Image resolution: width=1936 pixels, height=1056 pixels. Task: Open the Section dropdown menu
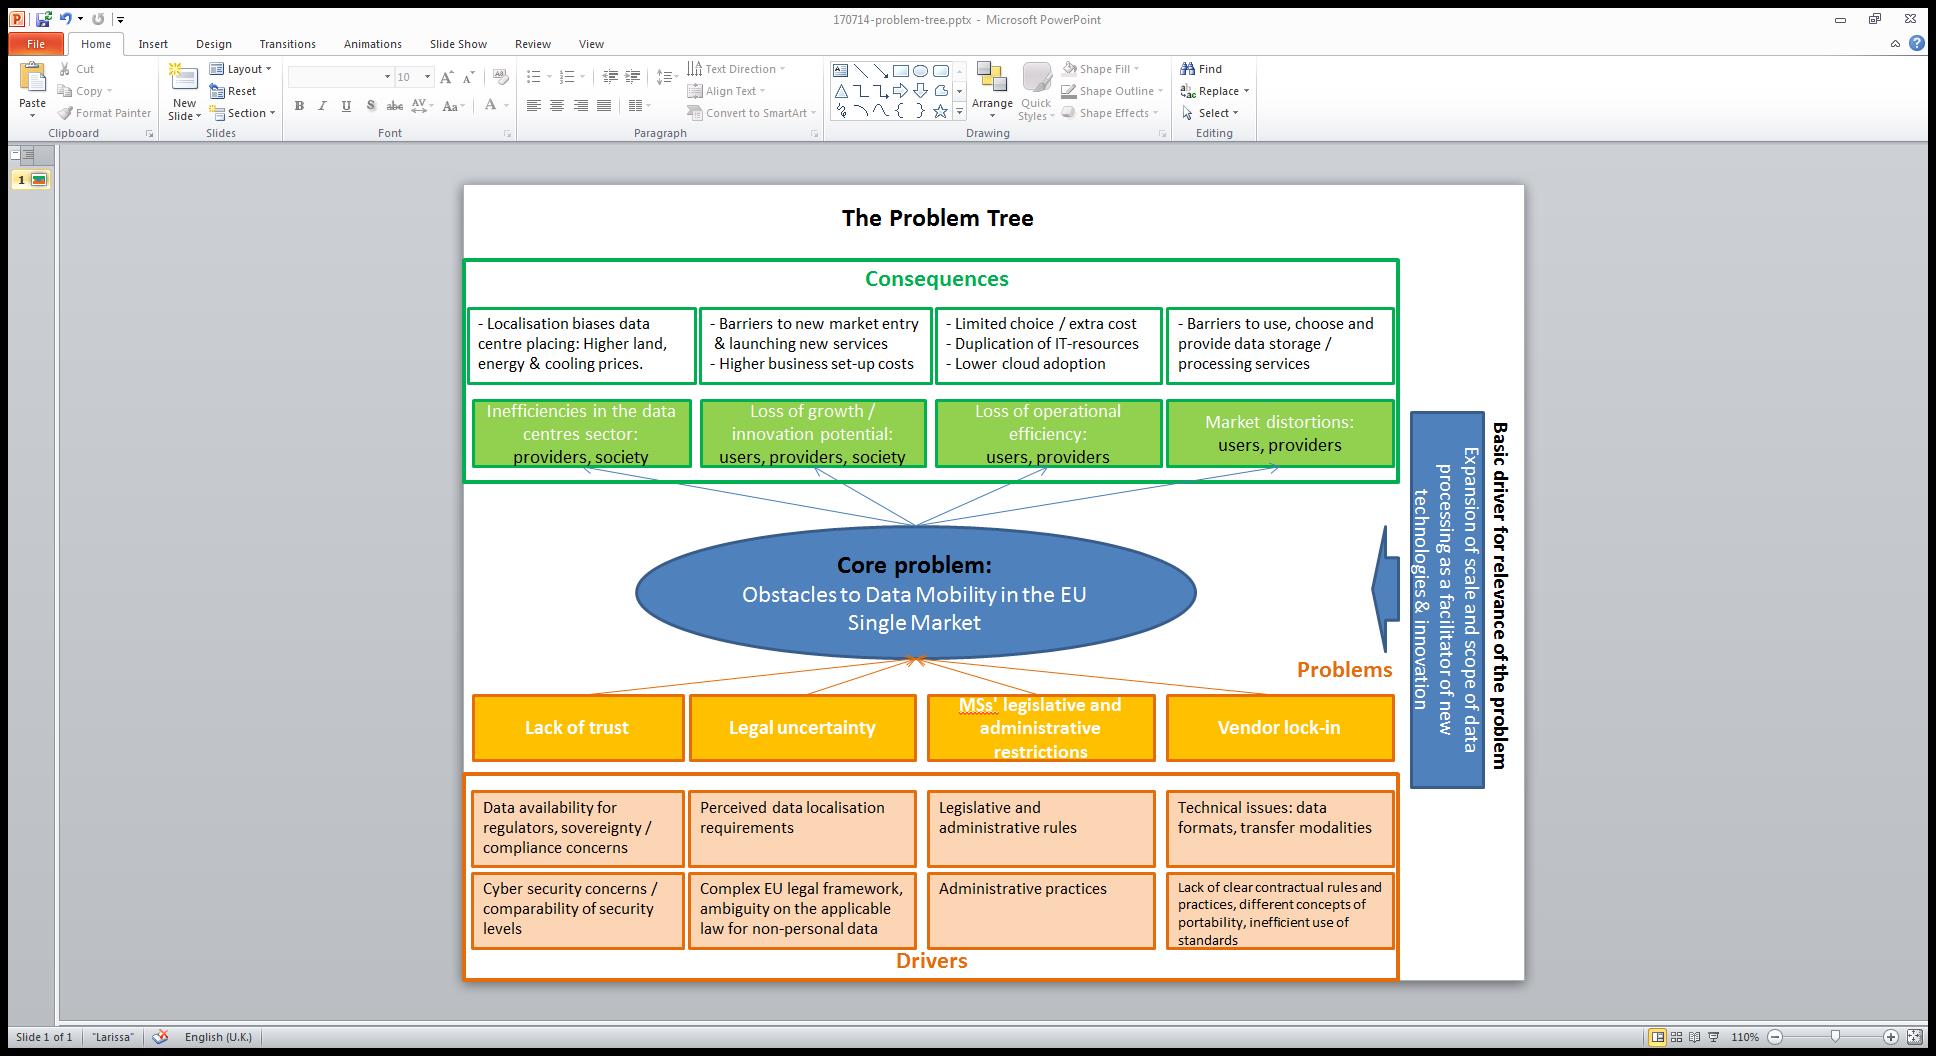(x=242, y=113)
